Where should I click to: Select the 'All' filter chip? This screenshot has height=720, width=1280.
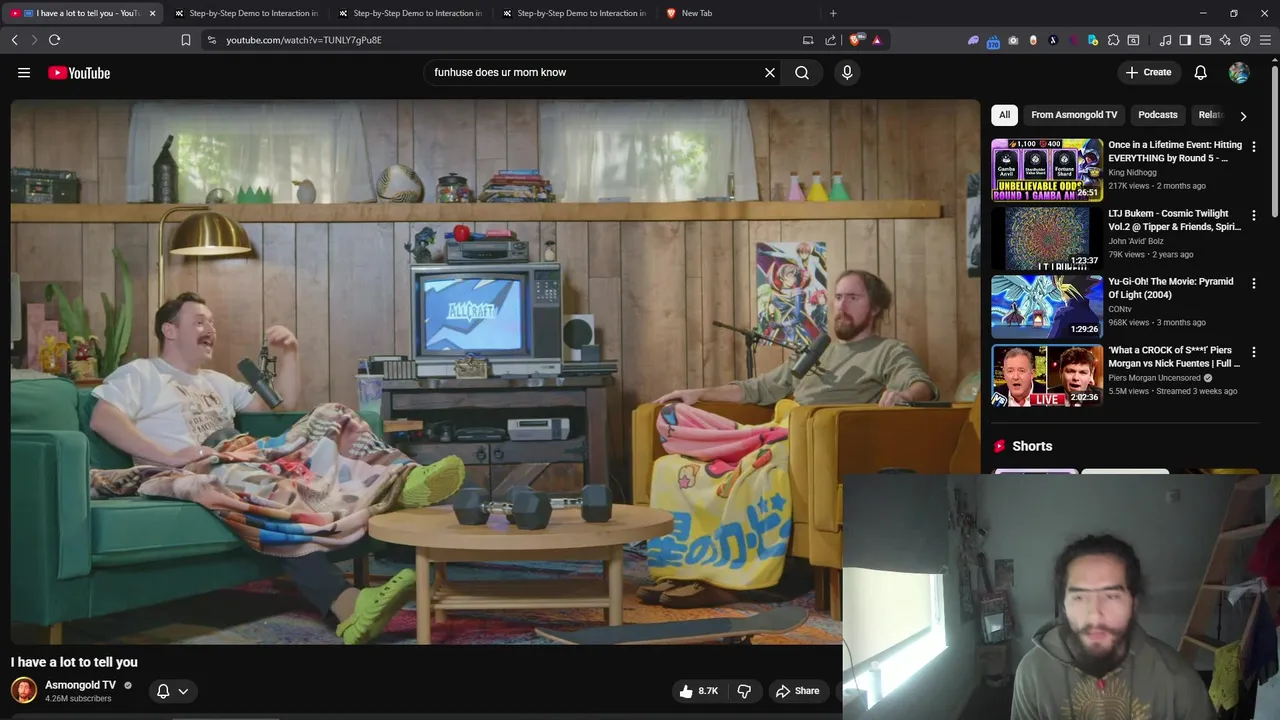(x=1004, y=115)
